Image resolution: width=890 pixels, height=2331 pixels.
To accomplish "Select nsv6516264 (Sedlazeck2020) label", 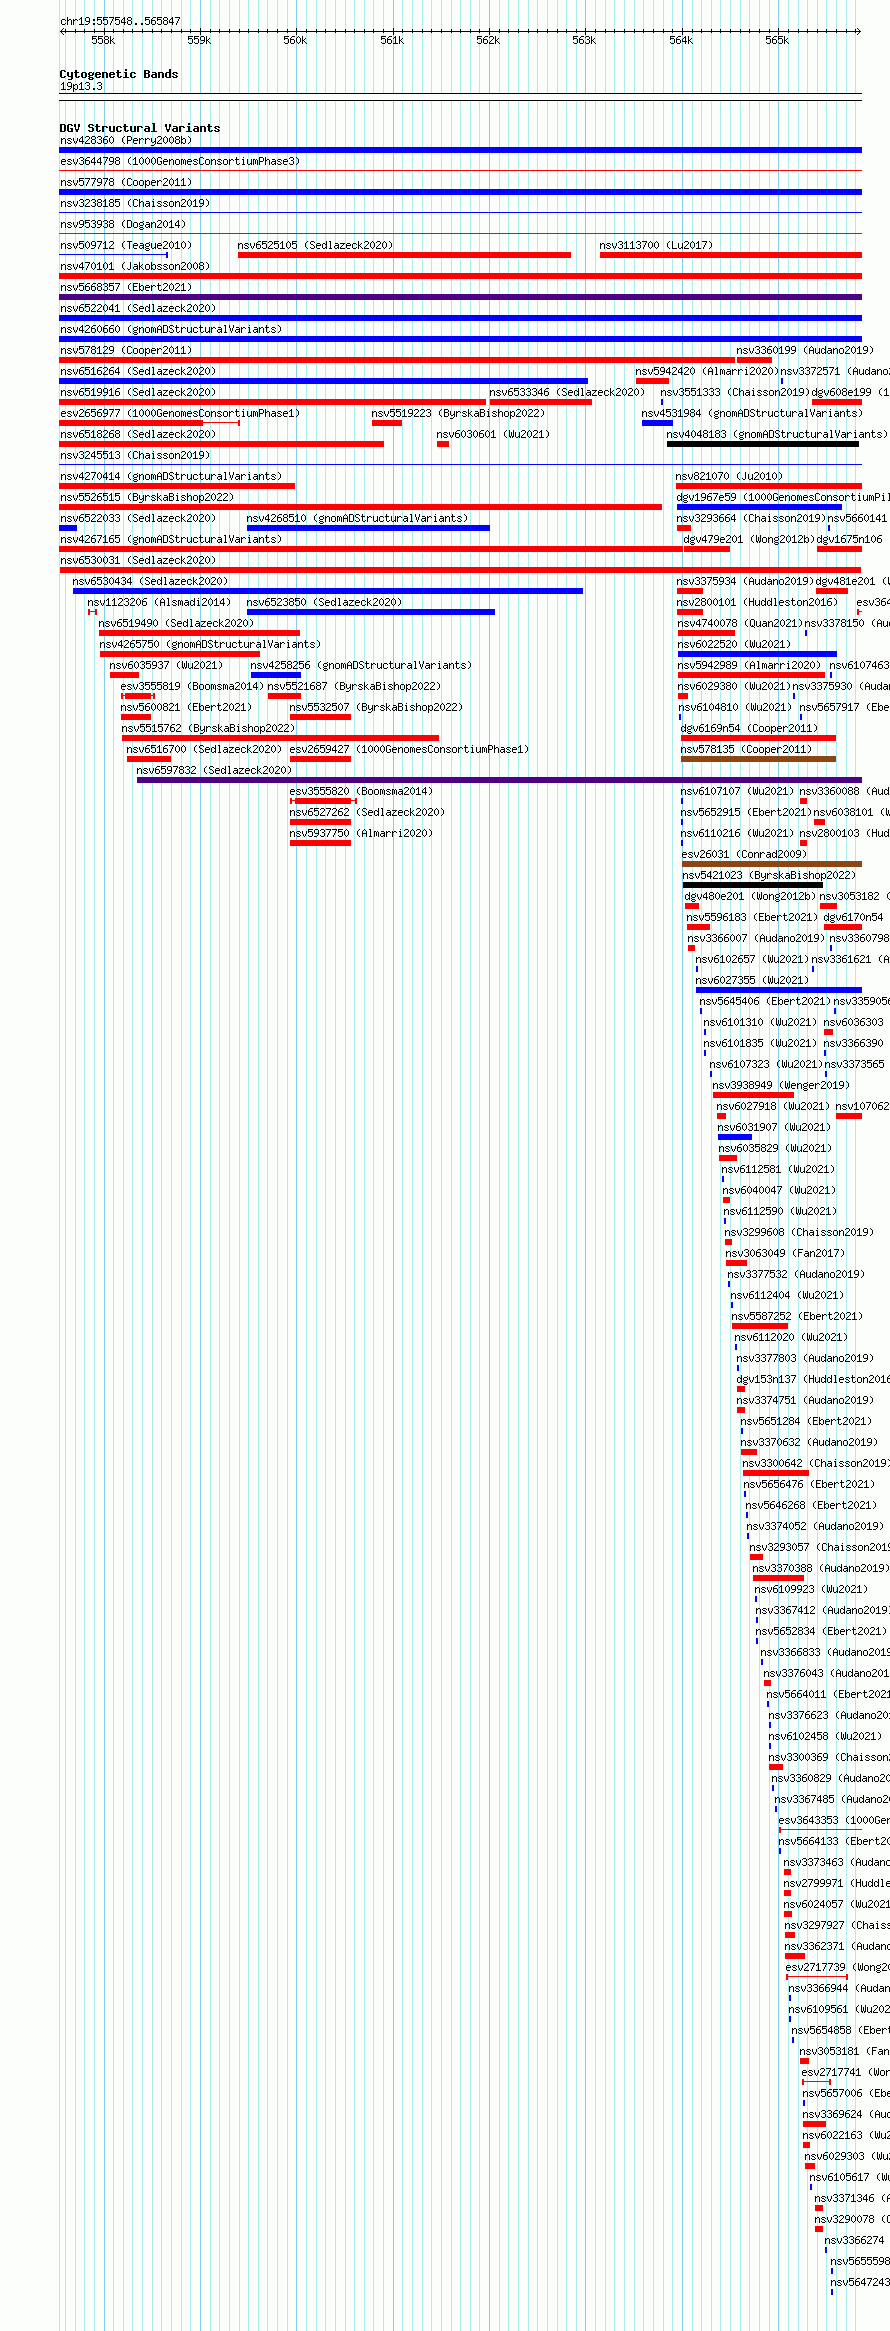I will click(x=138, y=372).
